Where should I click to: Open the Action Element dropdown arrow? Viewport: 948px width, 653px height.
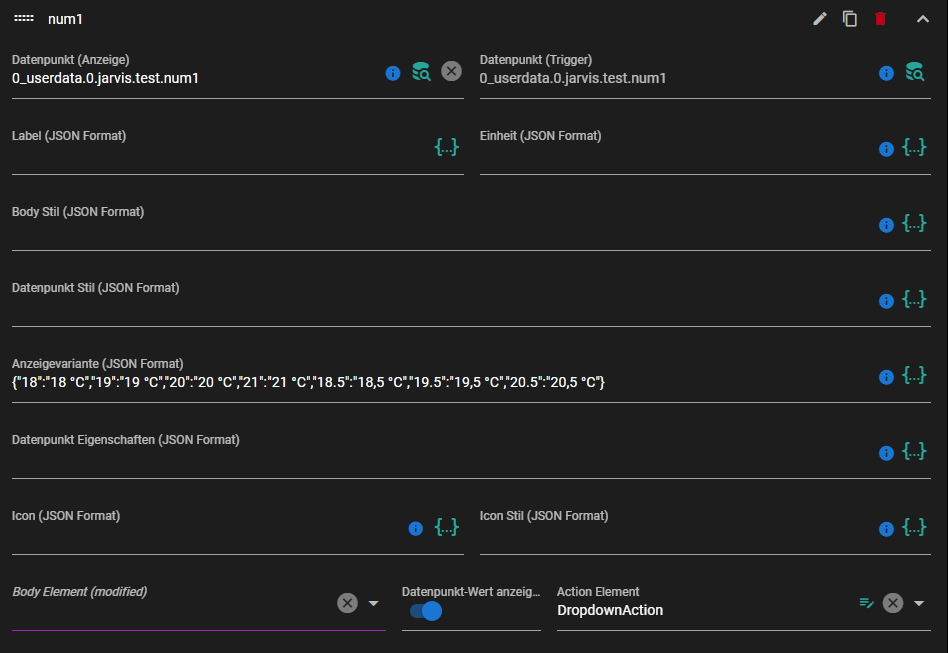coord(919,603)
